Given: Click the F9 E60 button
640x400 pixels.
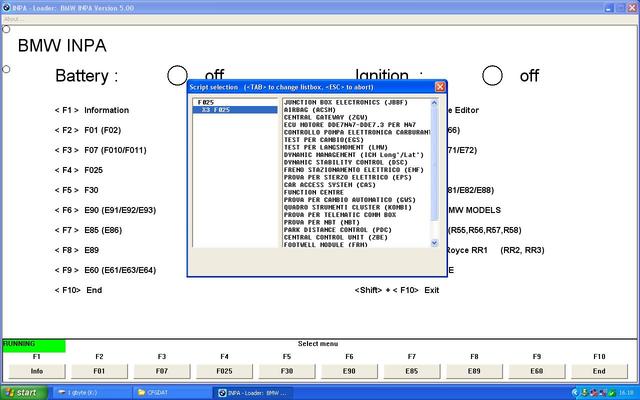Looking at the screenshot, I should [537, 371].
